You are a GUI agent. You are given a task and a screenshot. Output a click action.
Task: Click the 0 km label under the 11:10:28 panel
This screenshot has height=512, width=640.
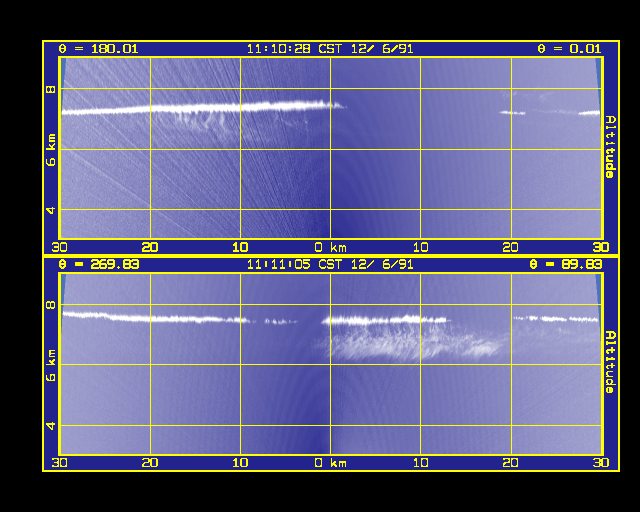click(x=331, y=247)
